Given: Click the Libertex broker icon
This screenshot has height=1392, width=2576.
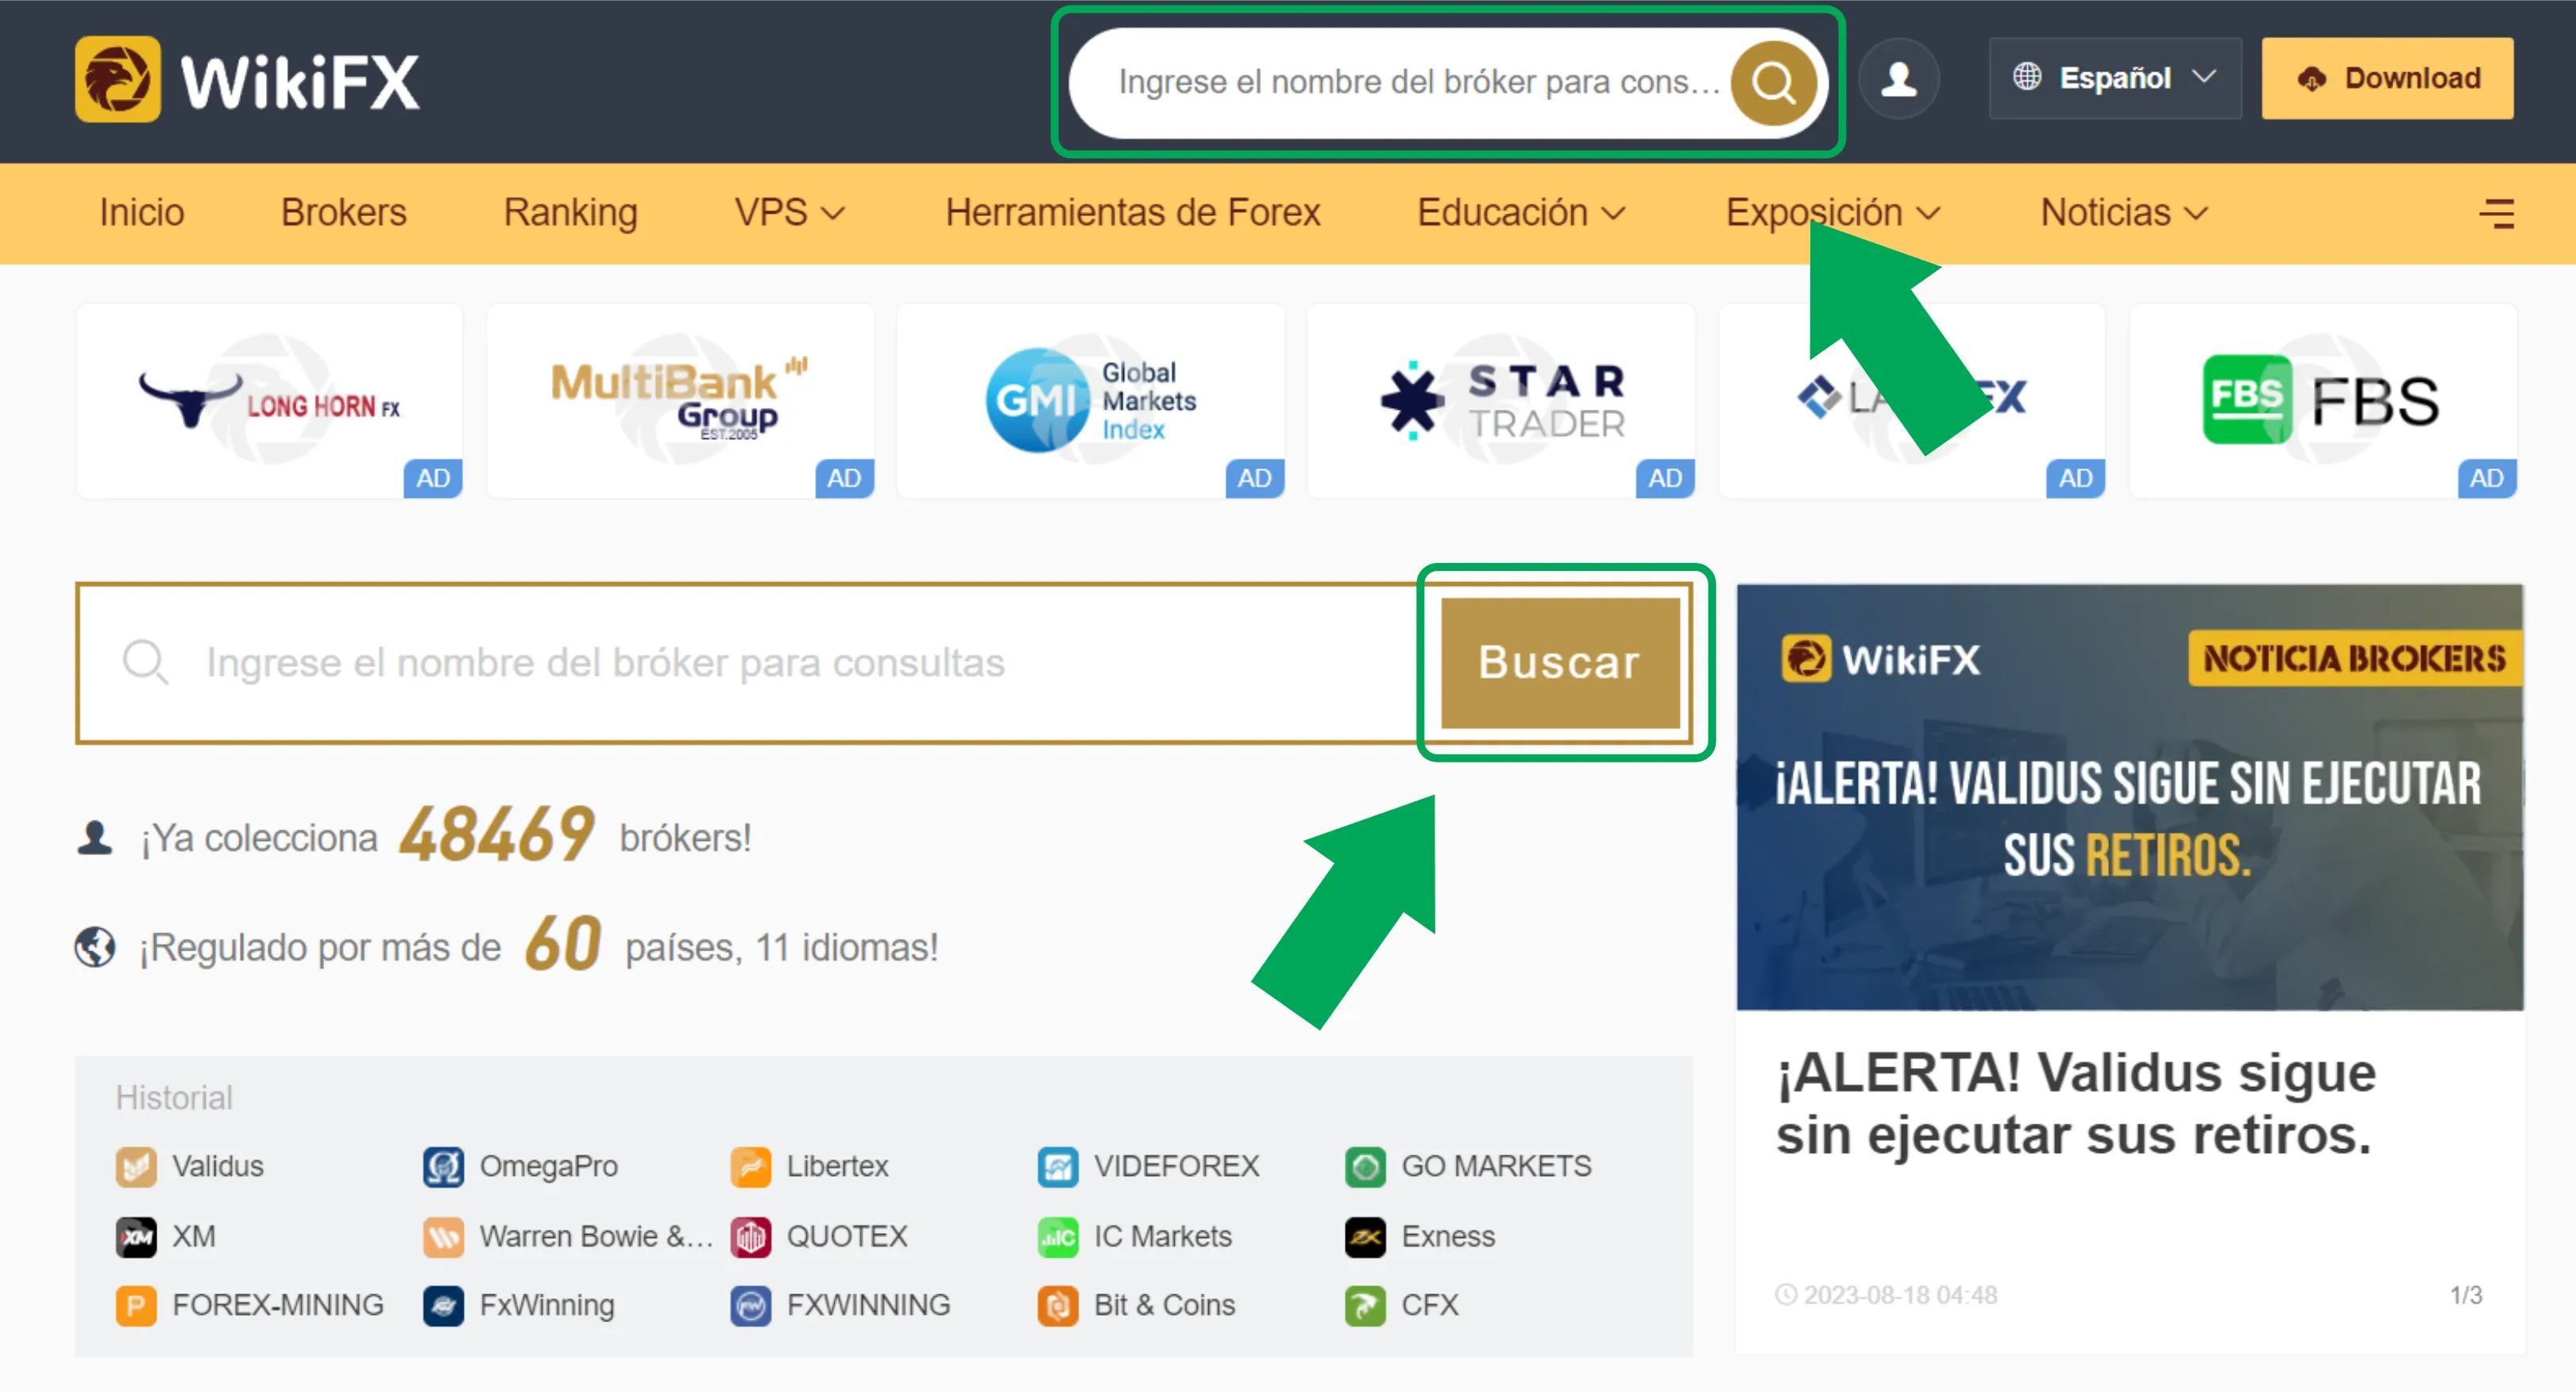Looking at the screenshot, I should (750, 1166).
